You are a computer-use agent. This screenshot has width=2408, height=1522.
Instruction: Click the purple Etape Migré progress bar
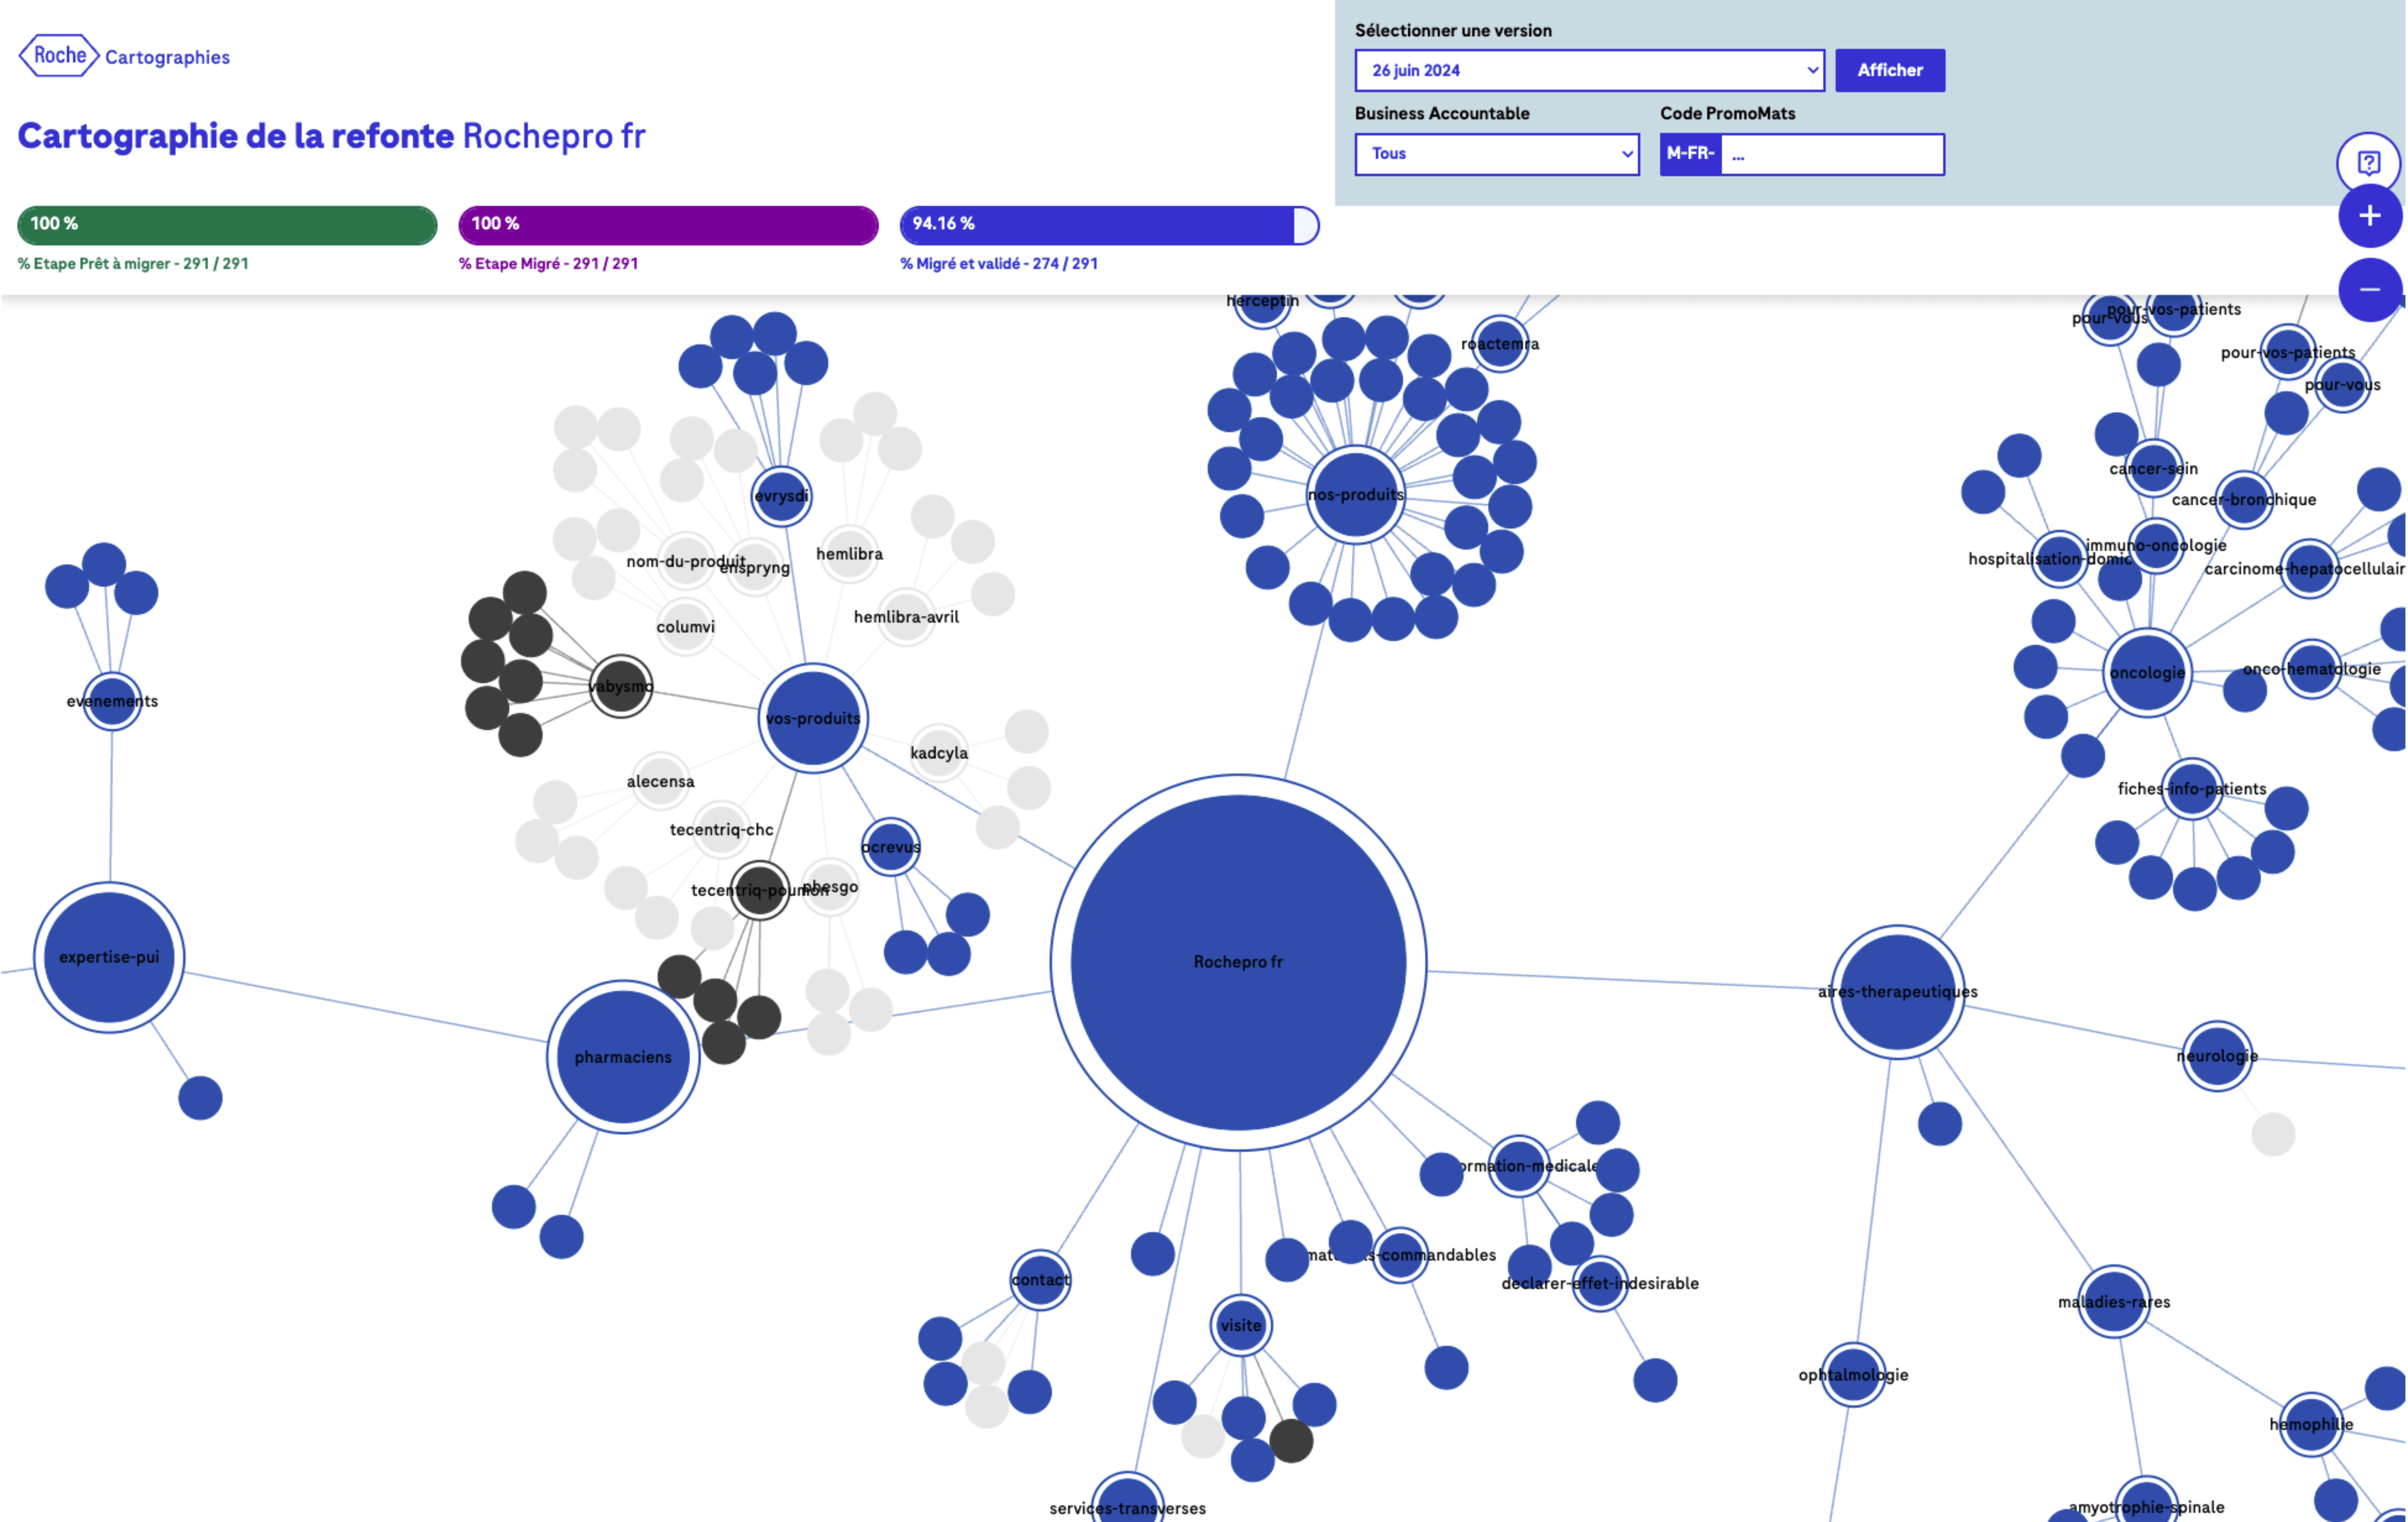point(668,225)
